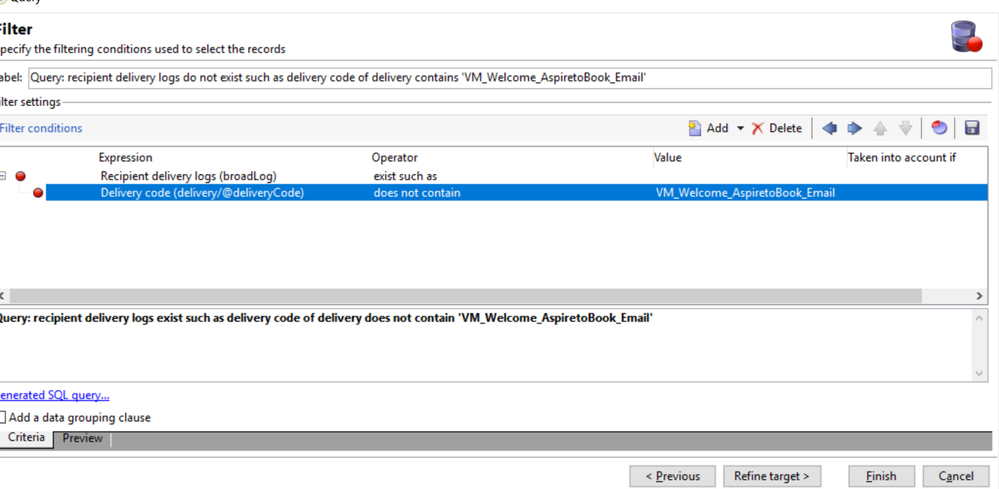Click the red dot beside Delivery code row
Image resolution: width=999 pixels, height=489 pixels.
coord(38,193)
